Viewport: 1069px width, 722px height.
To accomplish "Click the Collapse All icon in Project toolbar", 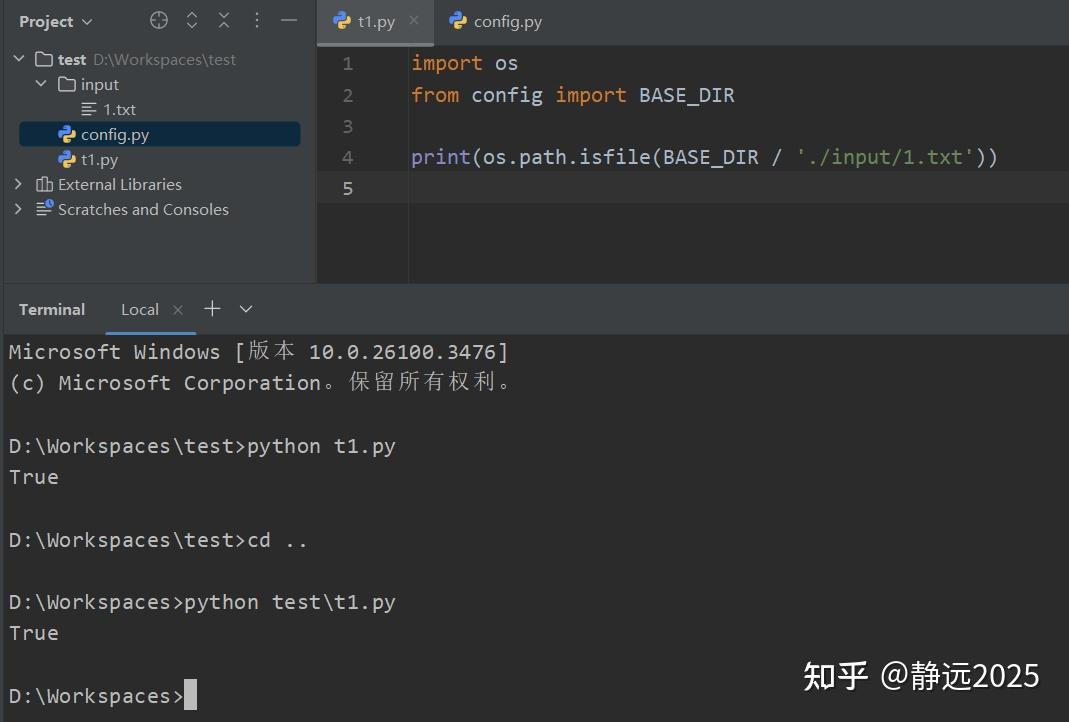I will pos(224,20).
